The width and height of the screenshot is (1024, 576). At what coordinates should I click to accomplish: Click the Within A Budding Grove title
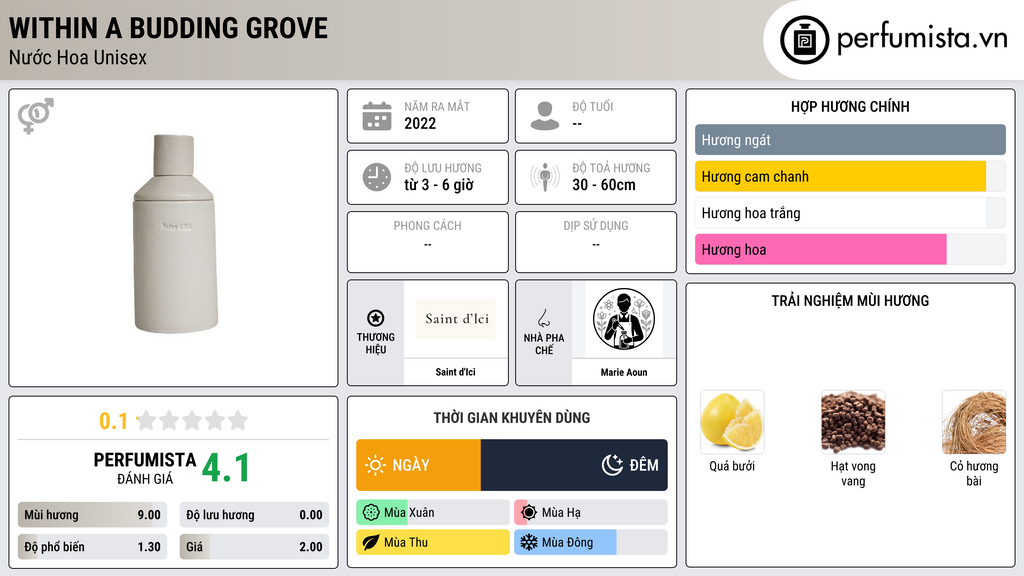(x=168, y=29)
